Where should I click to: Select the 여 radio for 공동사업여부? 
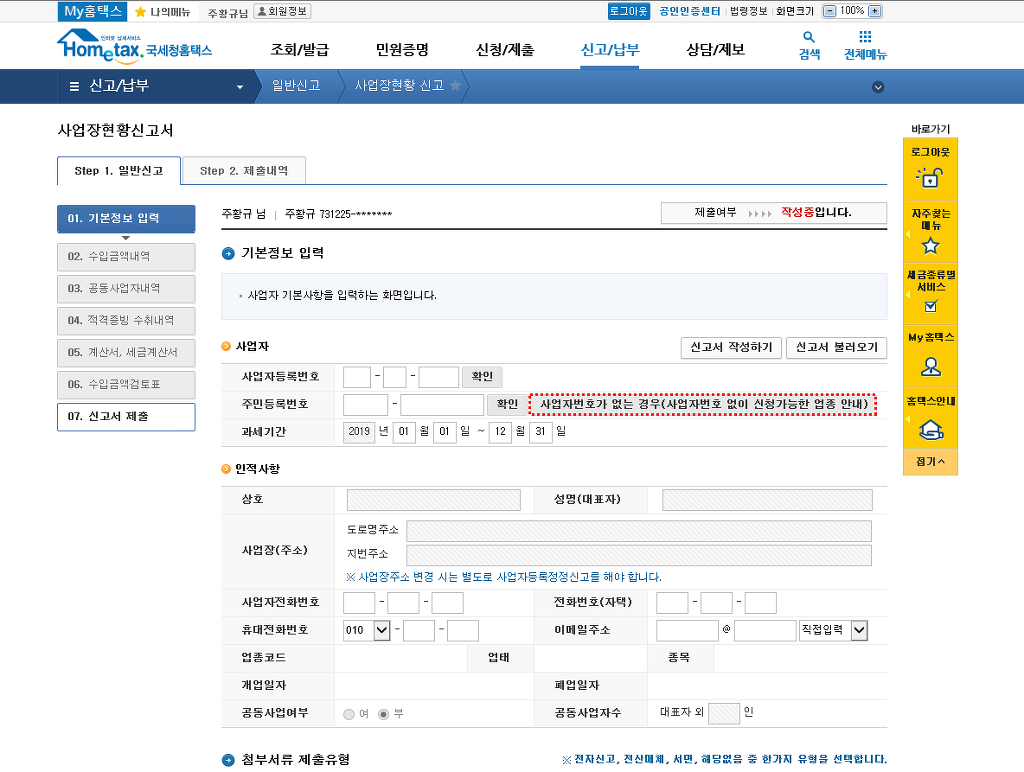coord(349,714)
